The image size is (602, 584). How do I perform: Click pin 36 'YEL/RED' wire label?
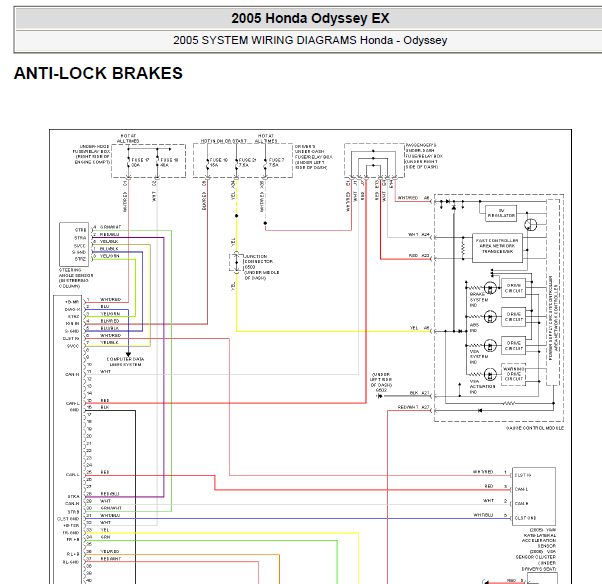pos(110,551)
